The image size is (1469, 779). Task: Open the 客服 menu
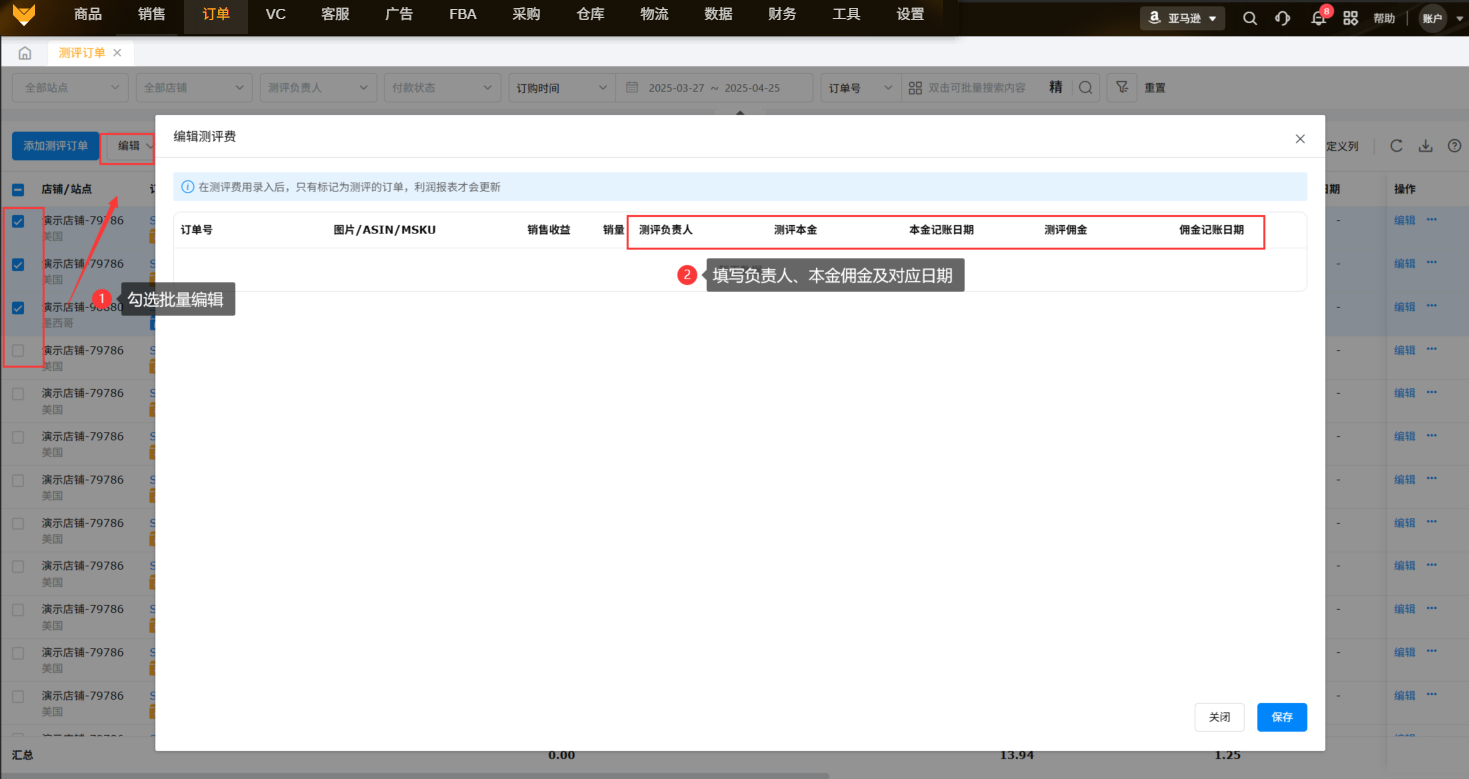pyautogui.click(x=336, y=14)
